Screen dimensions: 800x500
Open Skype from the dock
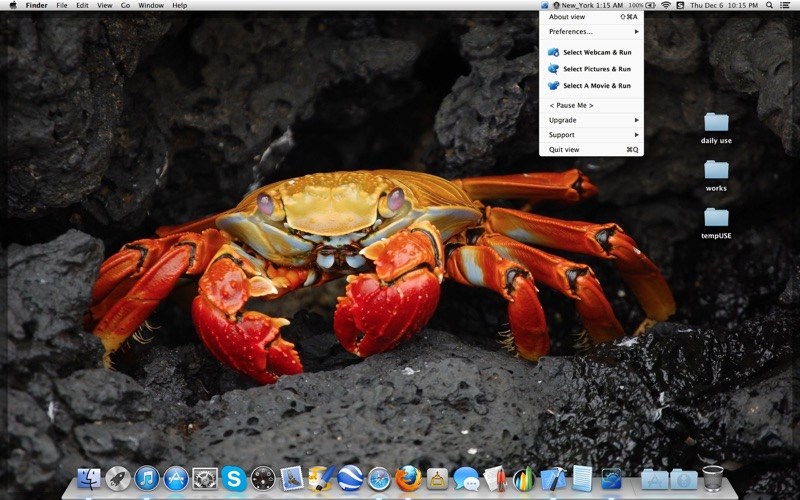[234, 479]
